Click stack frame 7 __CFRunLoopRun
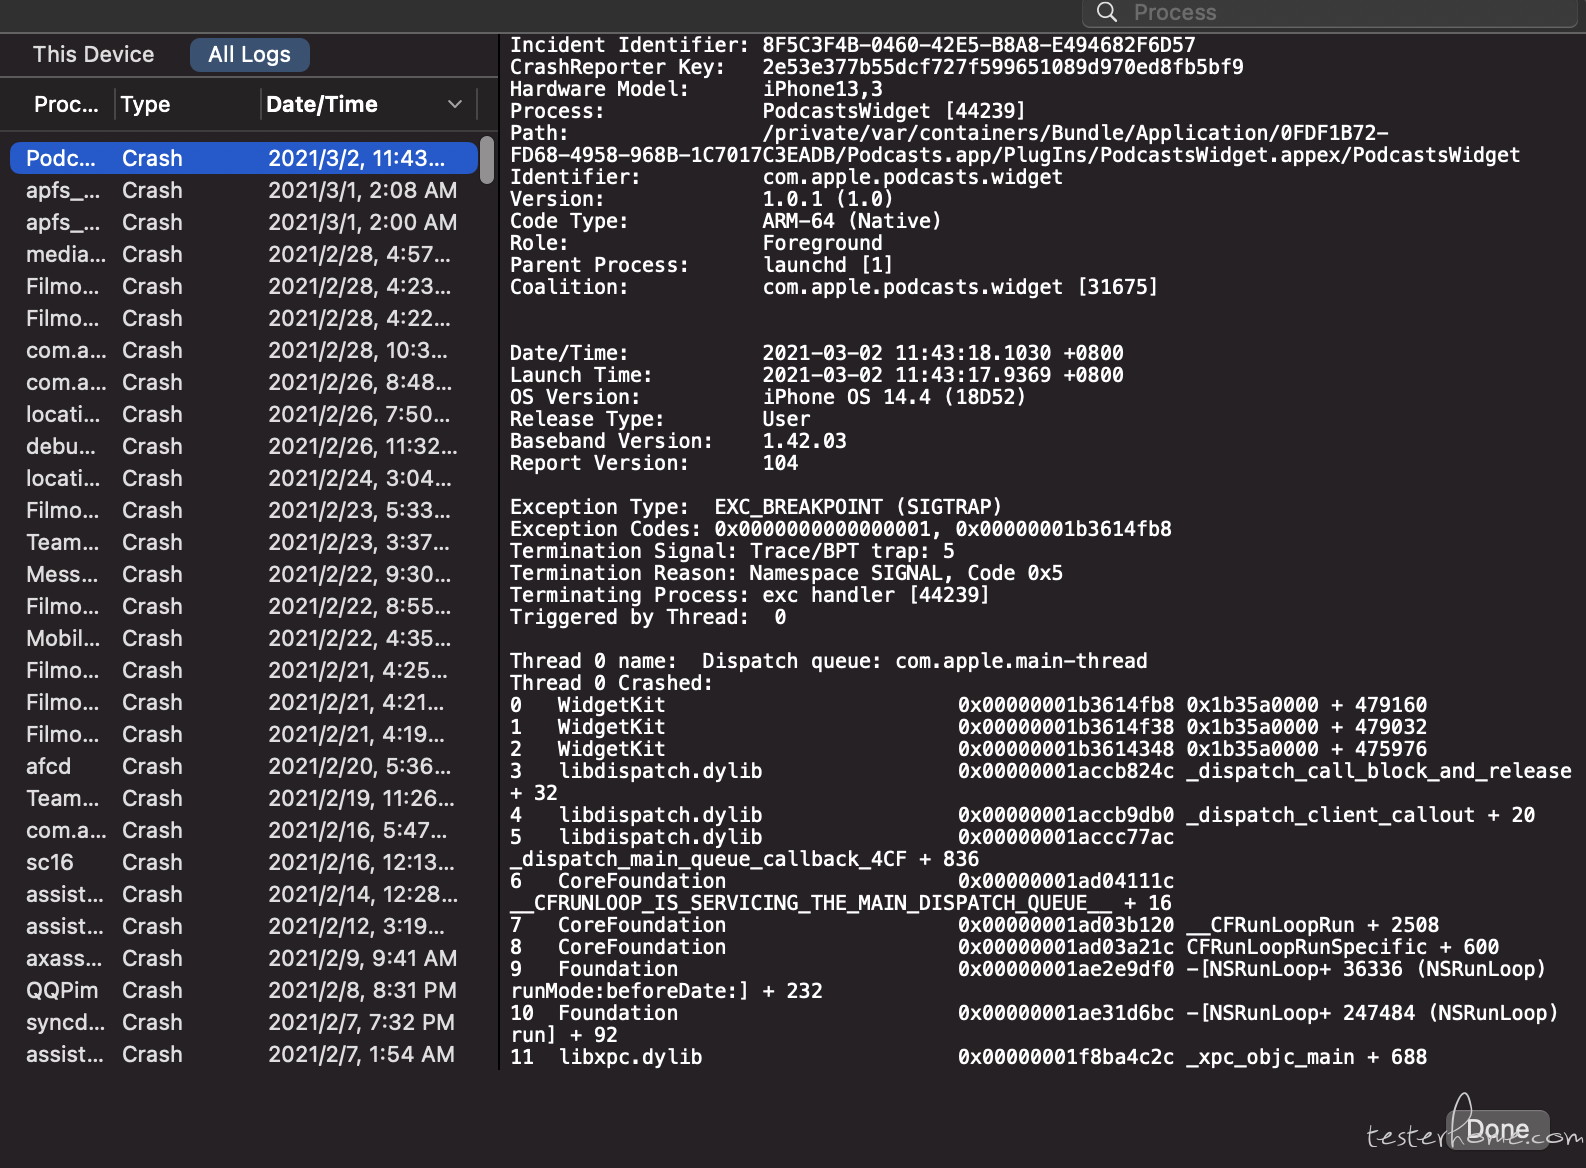This screenshot has width=1586, height=1168. click(974, 925)
